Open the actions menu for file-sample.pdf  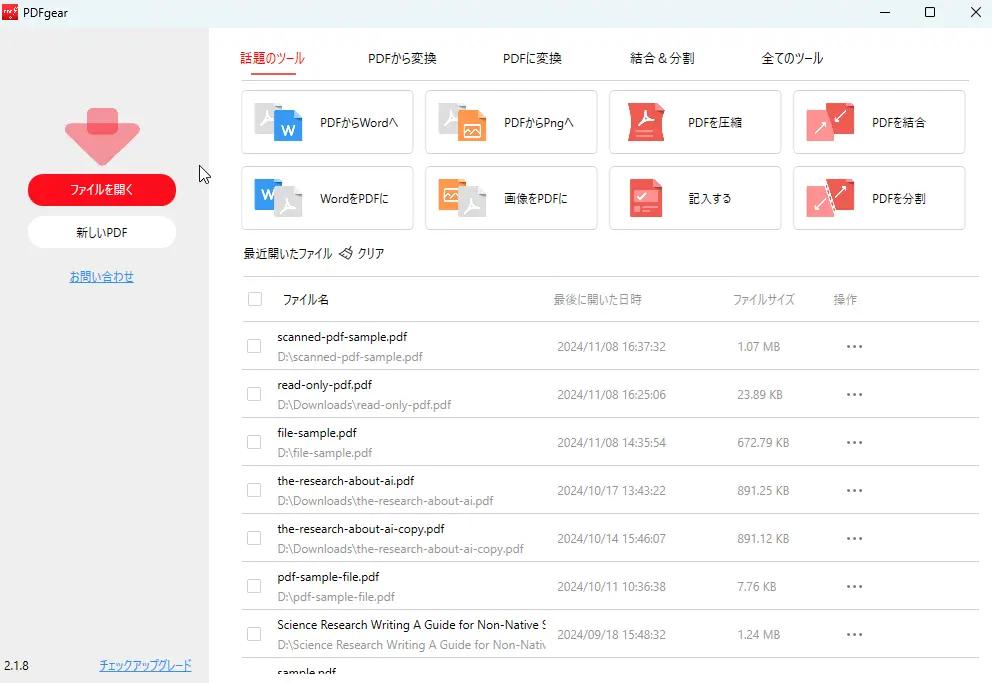coord(855,442)
